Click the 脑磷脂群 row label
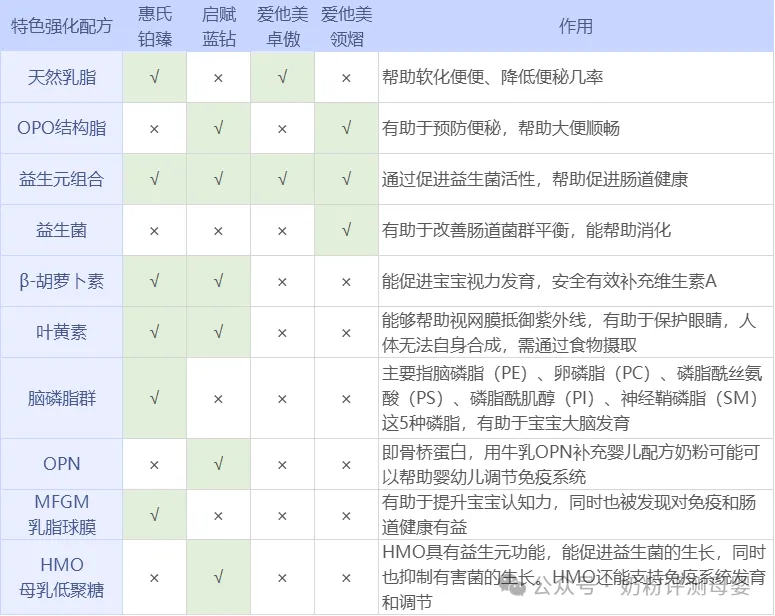Image resolution: width=775 pixels, height=616 pixels. [61, 398]
